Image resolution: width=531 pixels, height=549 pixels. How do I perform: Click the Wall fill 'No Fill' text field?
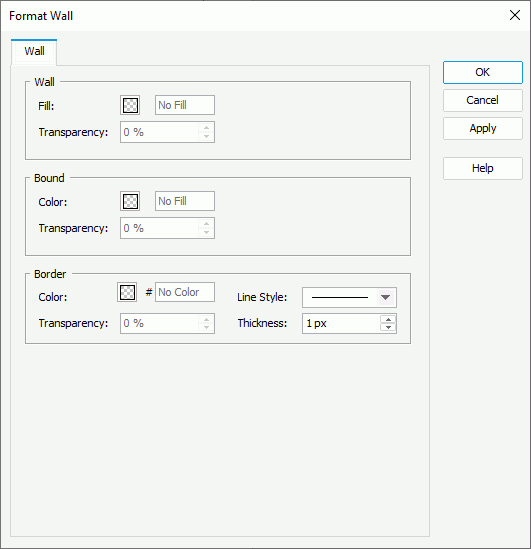[185, 105]
